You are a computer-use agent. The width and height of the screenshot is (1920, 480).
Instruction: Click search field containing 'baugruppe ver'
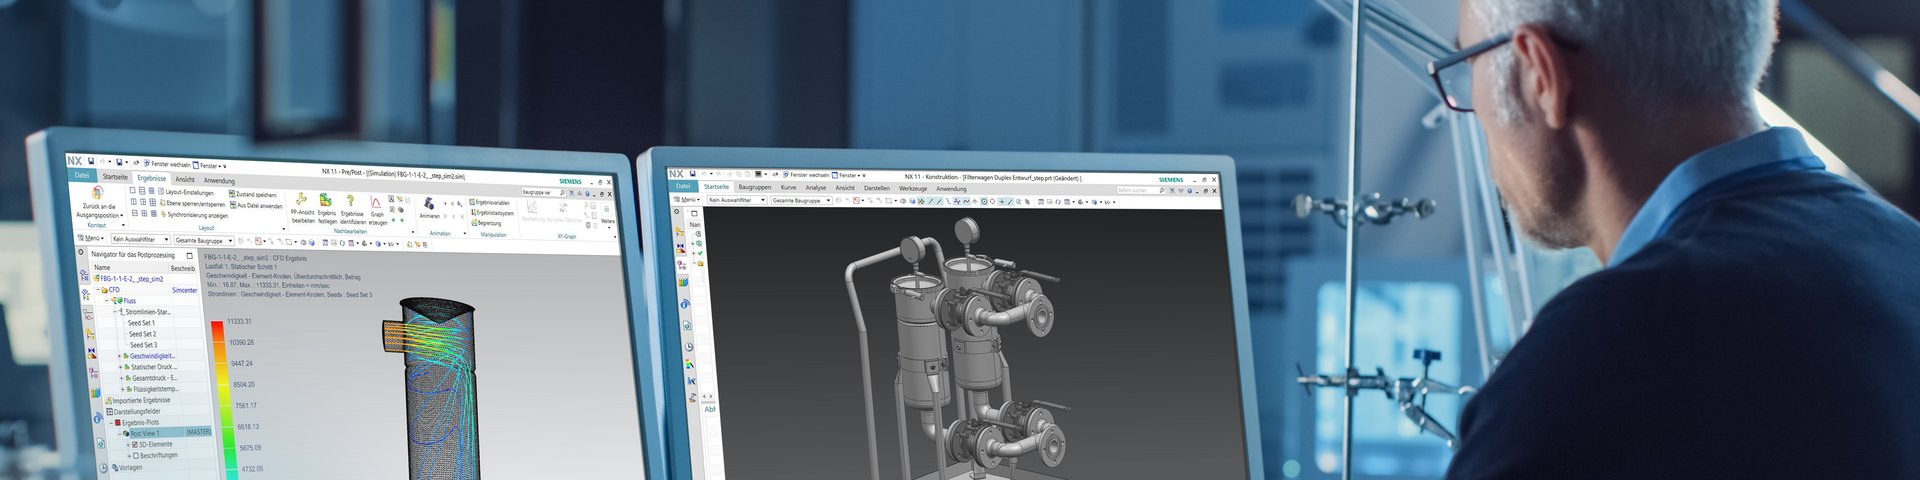[543, 192]
